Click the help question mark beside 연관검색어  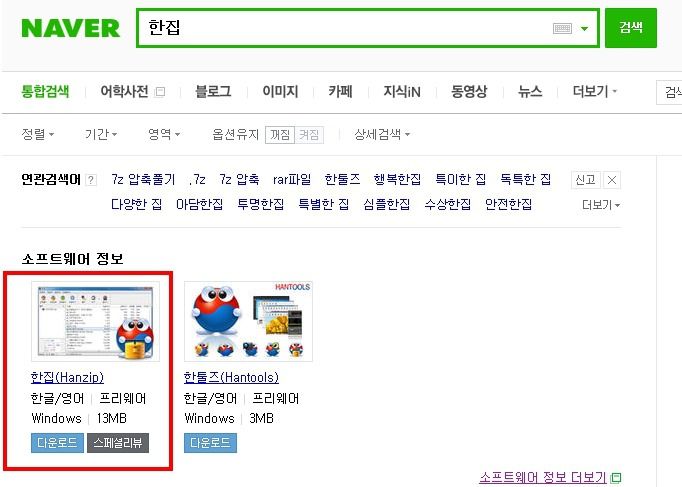[x=91, y=180]
